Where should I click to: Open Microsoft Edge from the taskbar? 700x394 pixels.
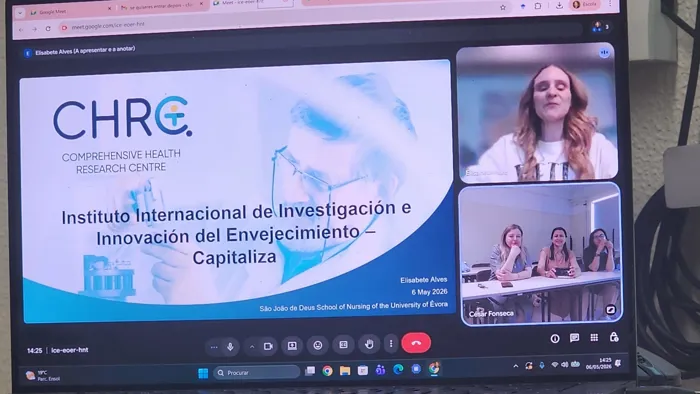(x=398, y=369)
